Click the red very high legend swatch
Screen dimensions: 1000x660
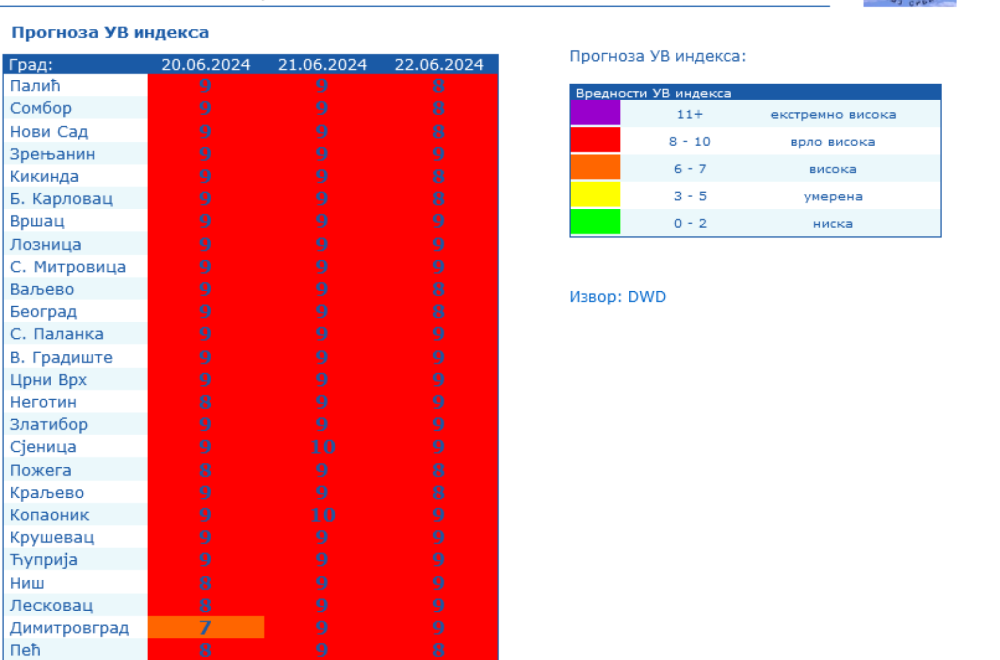point(595,141)
